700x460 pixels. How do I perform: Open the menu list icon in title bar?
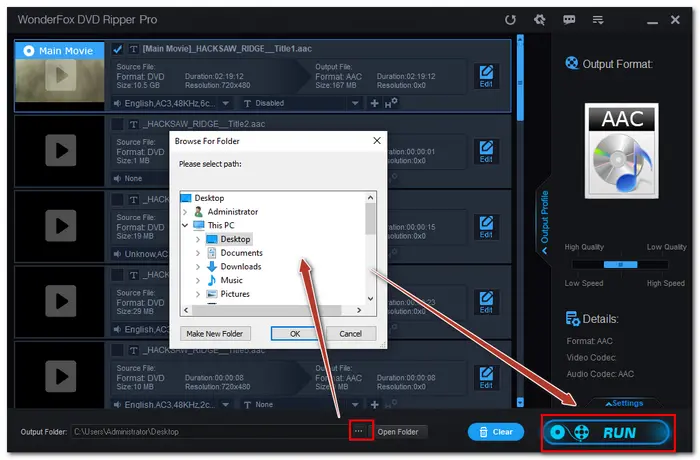pyautogui.click(x=598, y=20)
